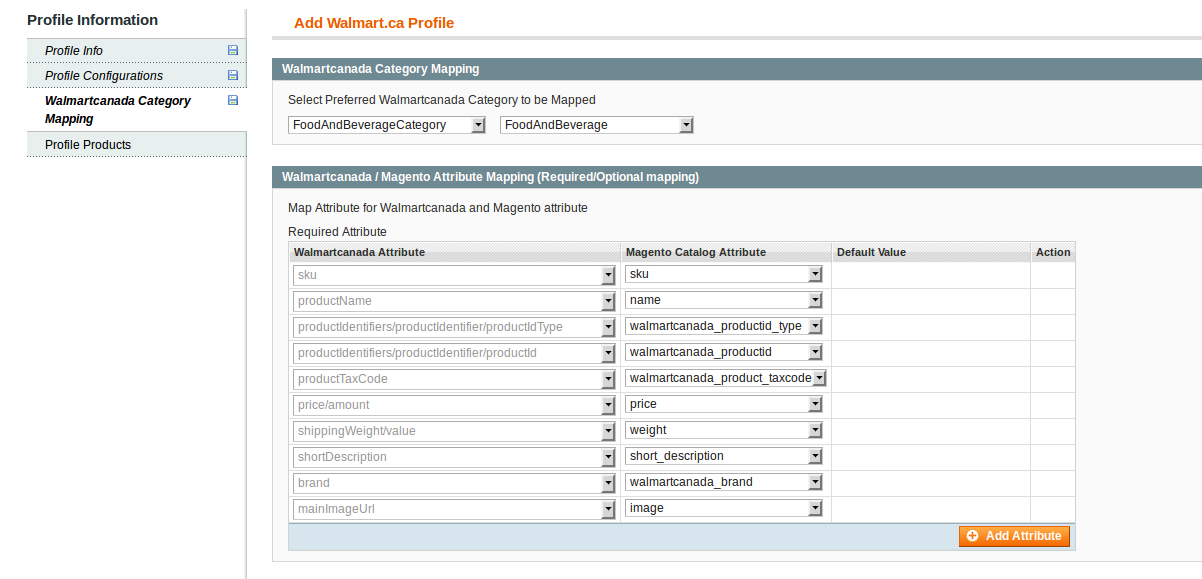The height and width of the screenshot is (579, 1202).
Task: Open the Magento dropdown showing weight
Action: [724, 430]
